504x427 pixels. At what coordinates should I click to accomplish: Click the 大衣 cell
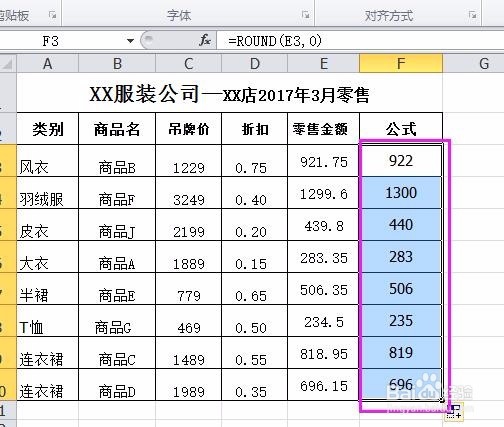tap(48, 257)
